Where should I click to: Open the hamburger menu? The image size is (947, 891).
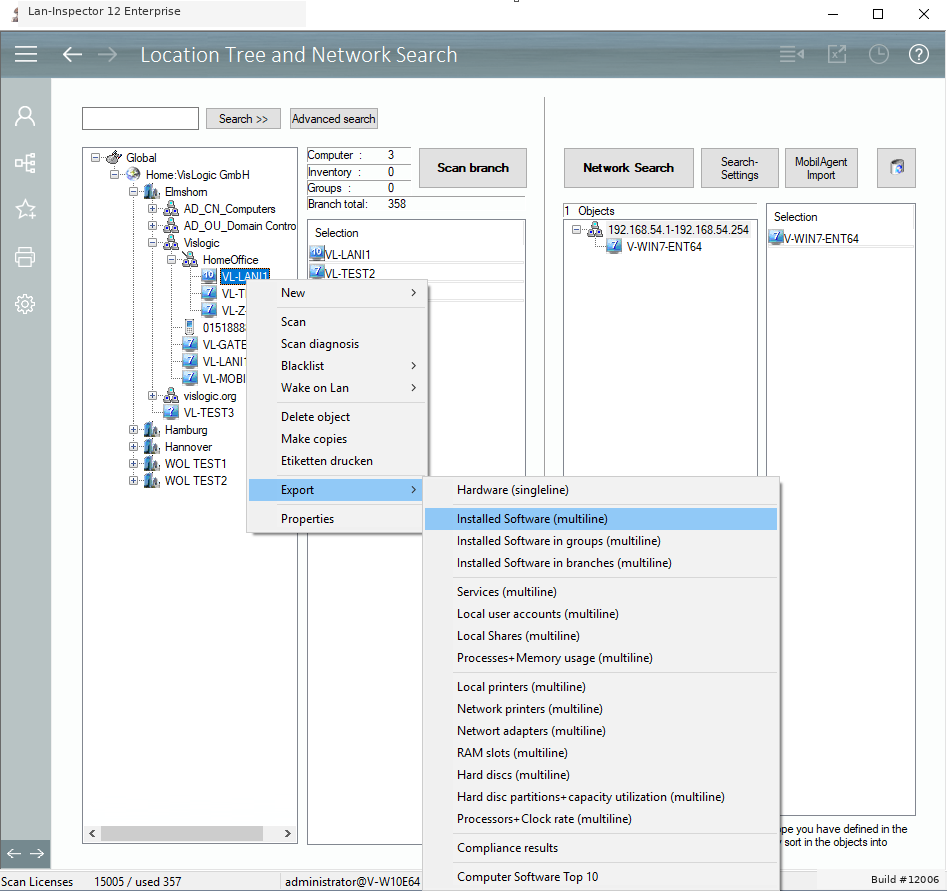[x=26, y=54]
